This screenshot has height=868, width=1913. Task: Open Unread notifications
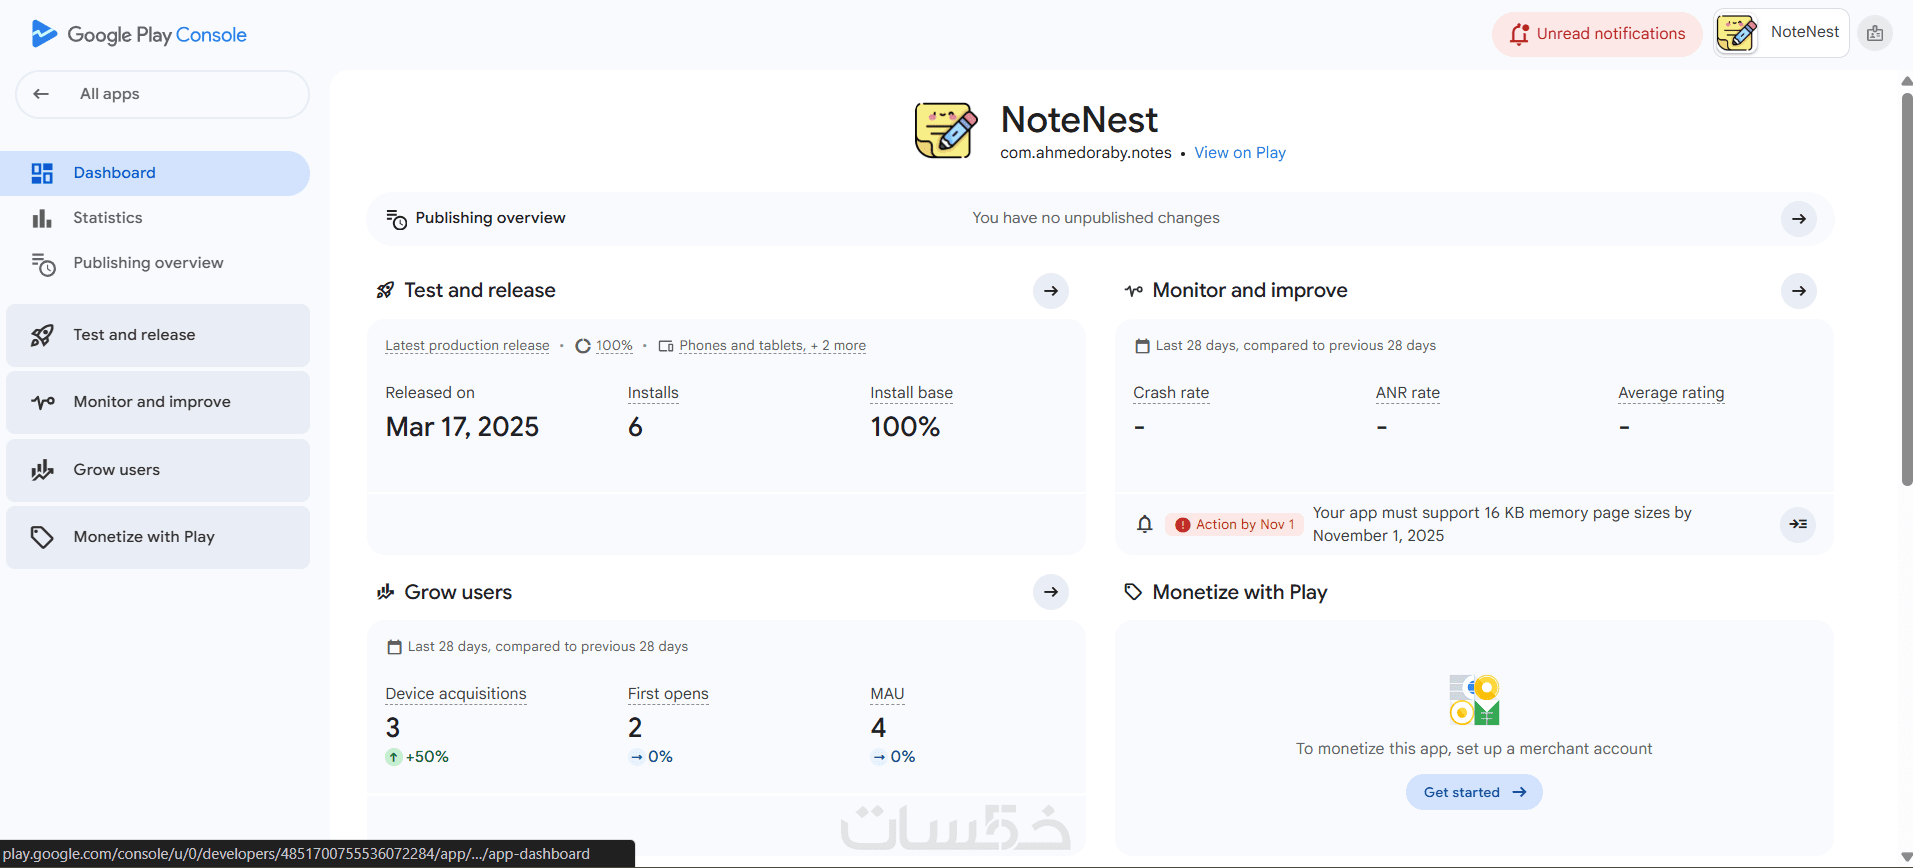pos(1597,34)
